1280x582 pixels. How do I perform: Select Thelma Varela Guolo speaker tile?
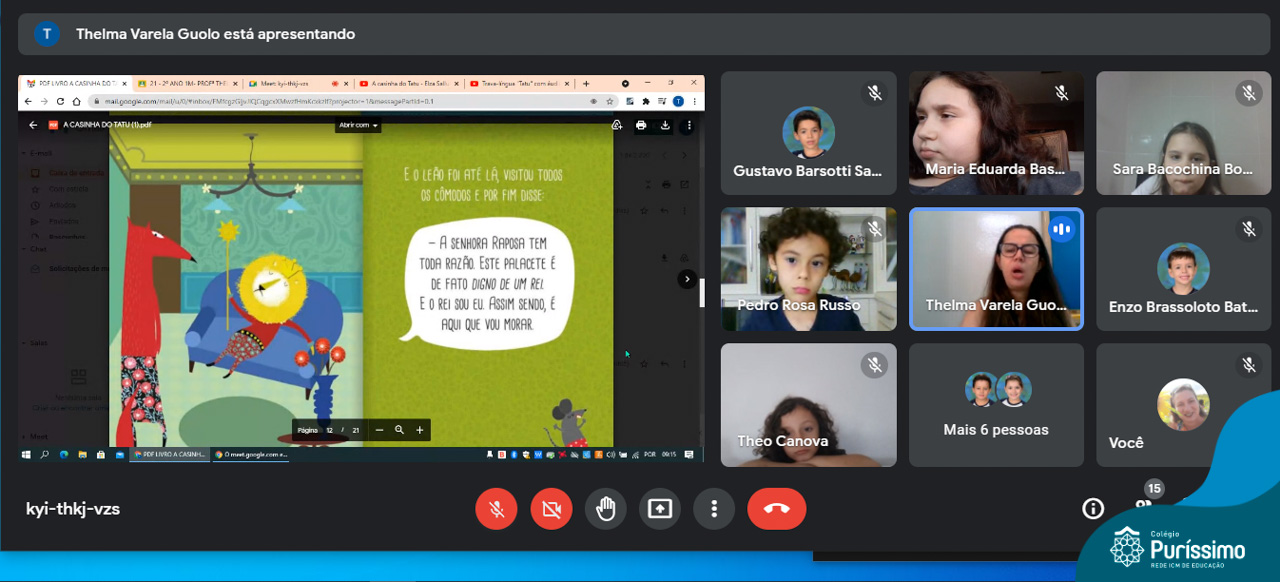[x=996, y=269]
